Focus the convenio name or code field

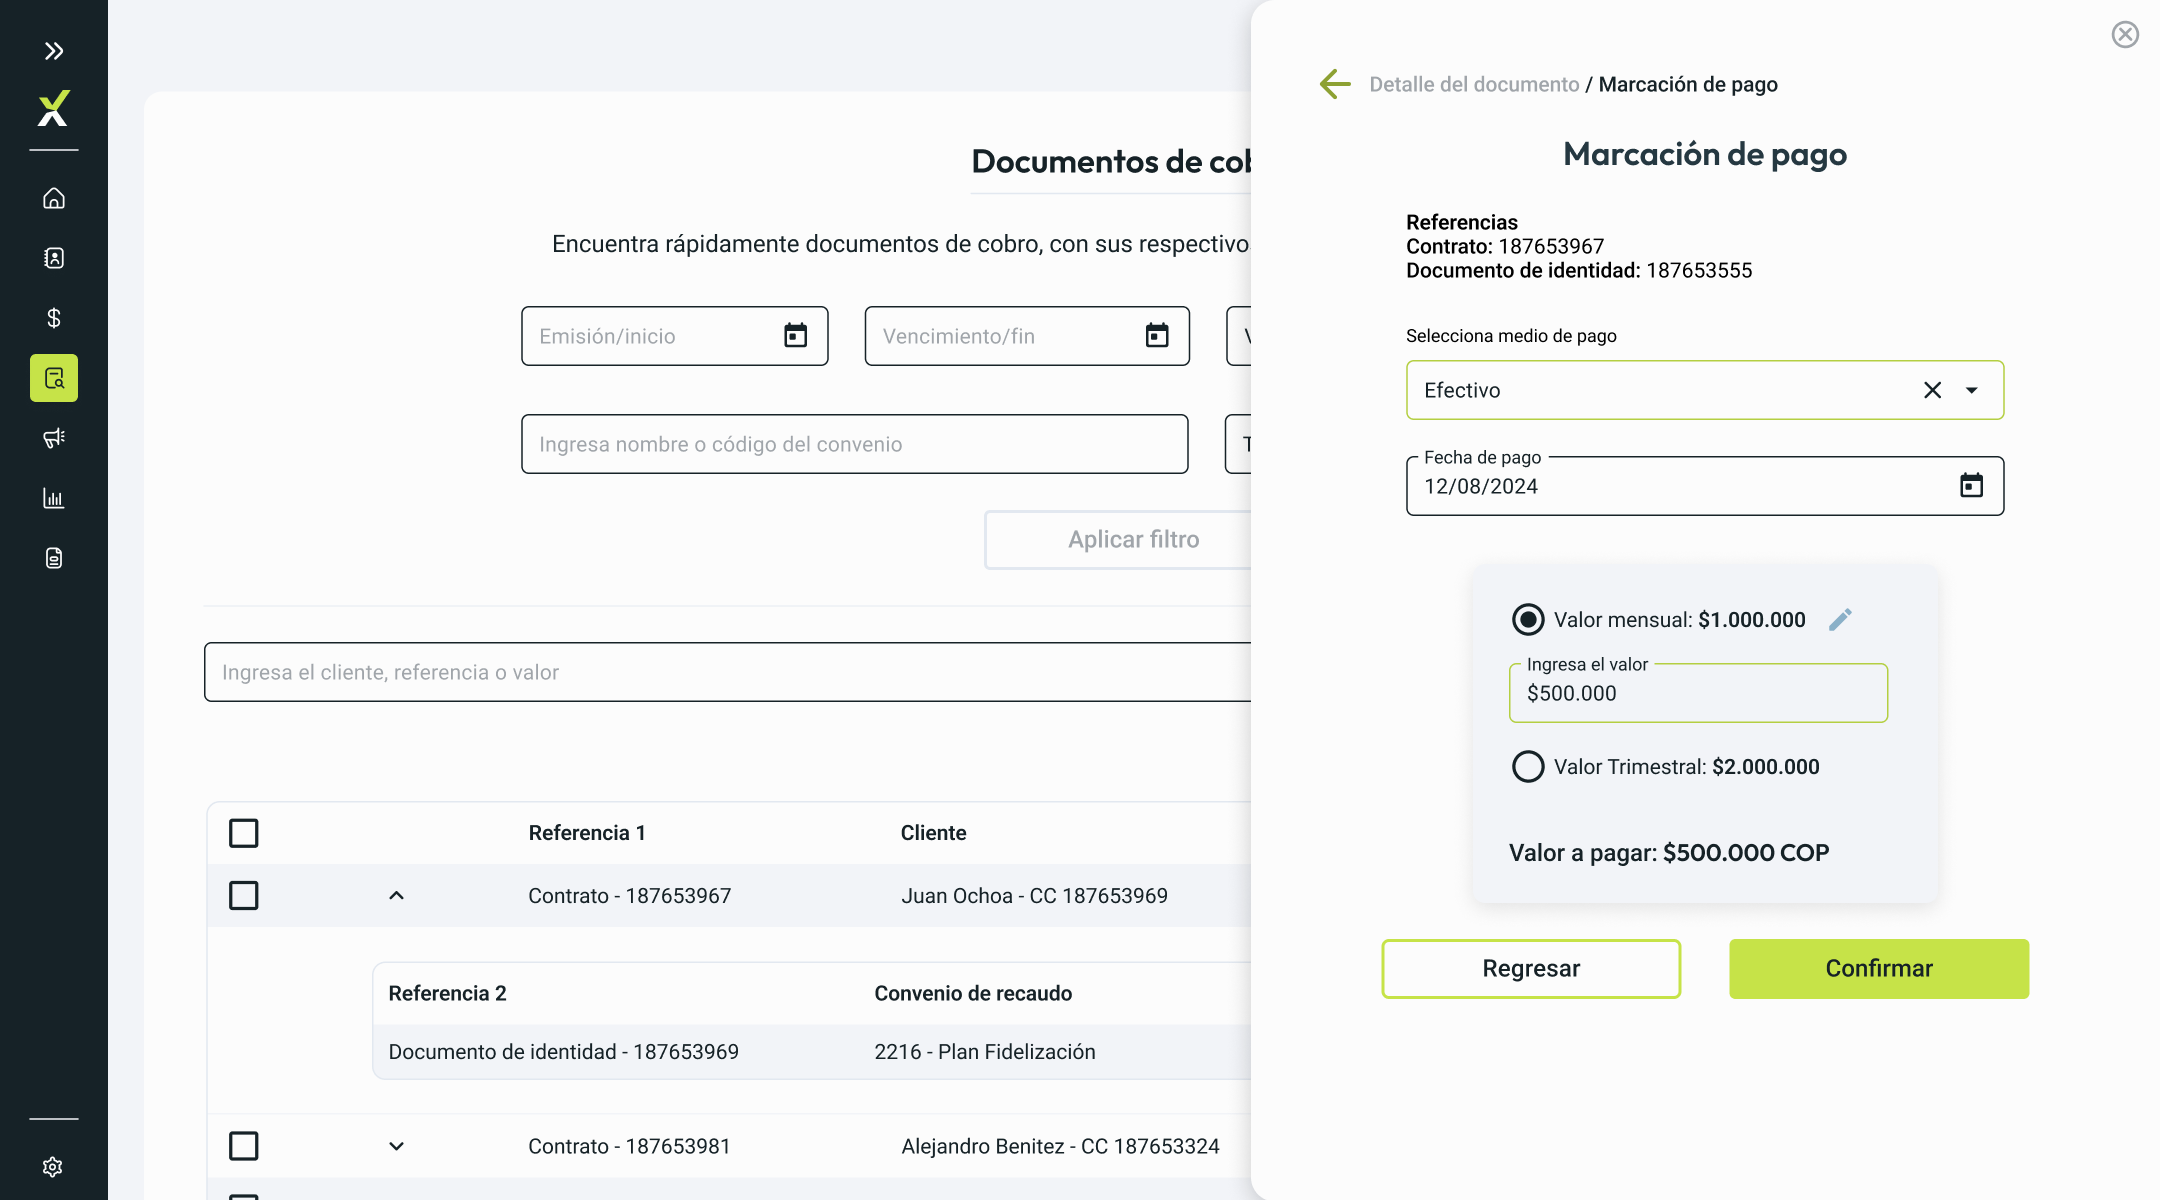coord(855,444)
